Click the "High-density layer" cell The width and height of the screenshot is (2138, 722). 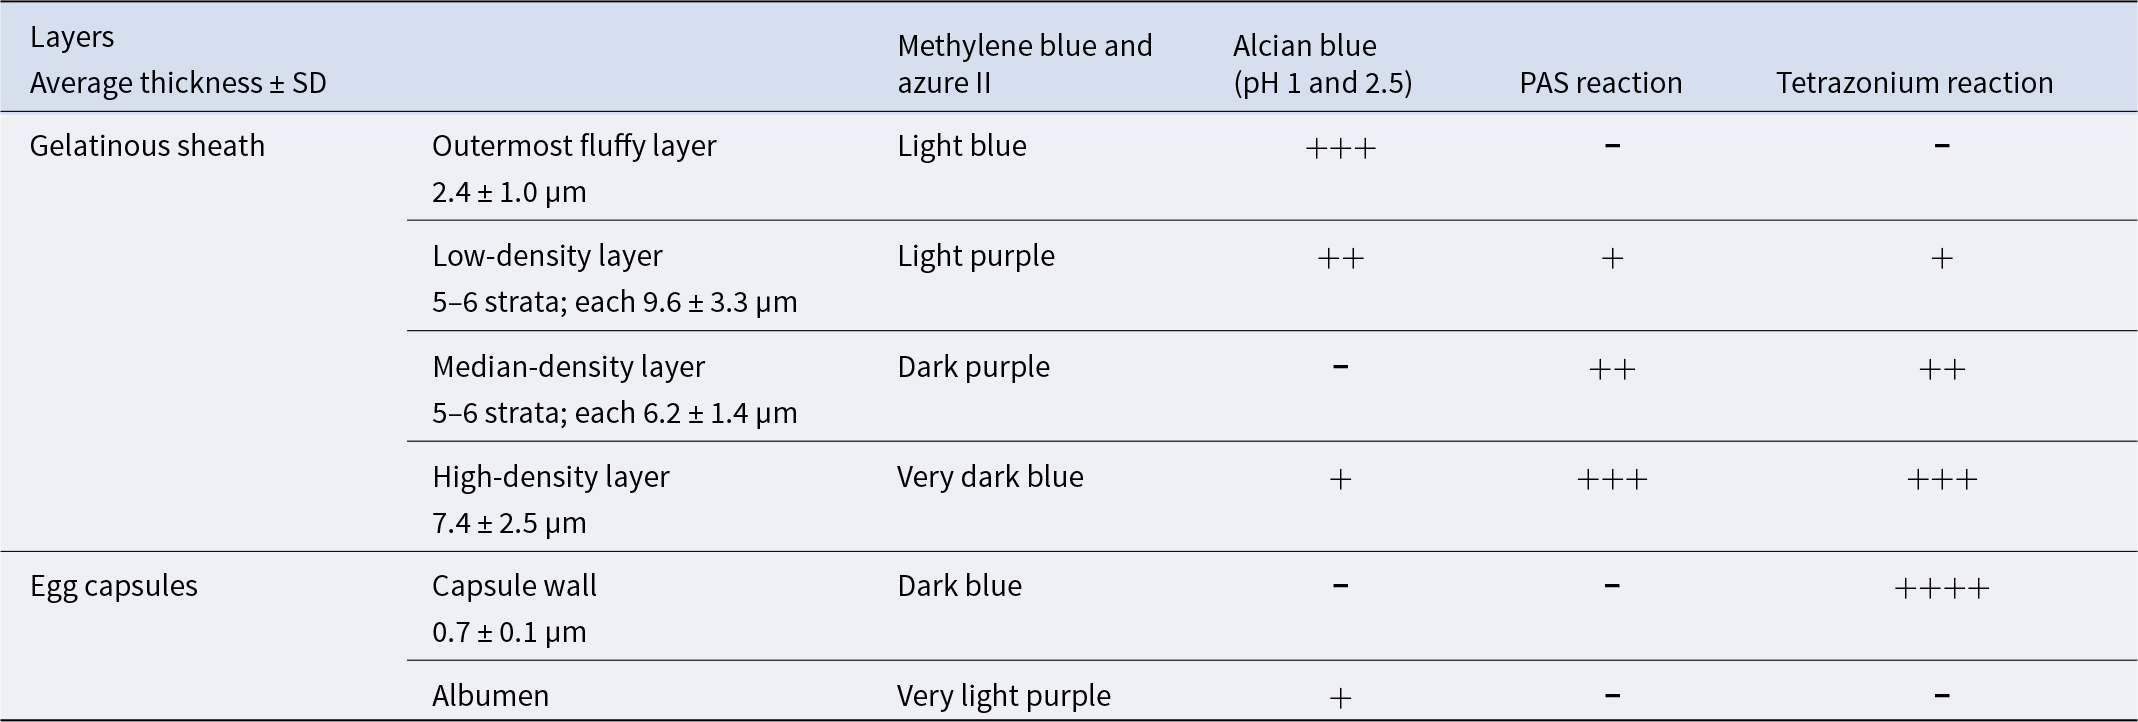pyautogui.click(x=551, y=477)
